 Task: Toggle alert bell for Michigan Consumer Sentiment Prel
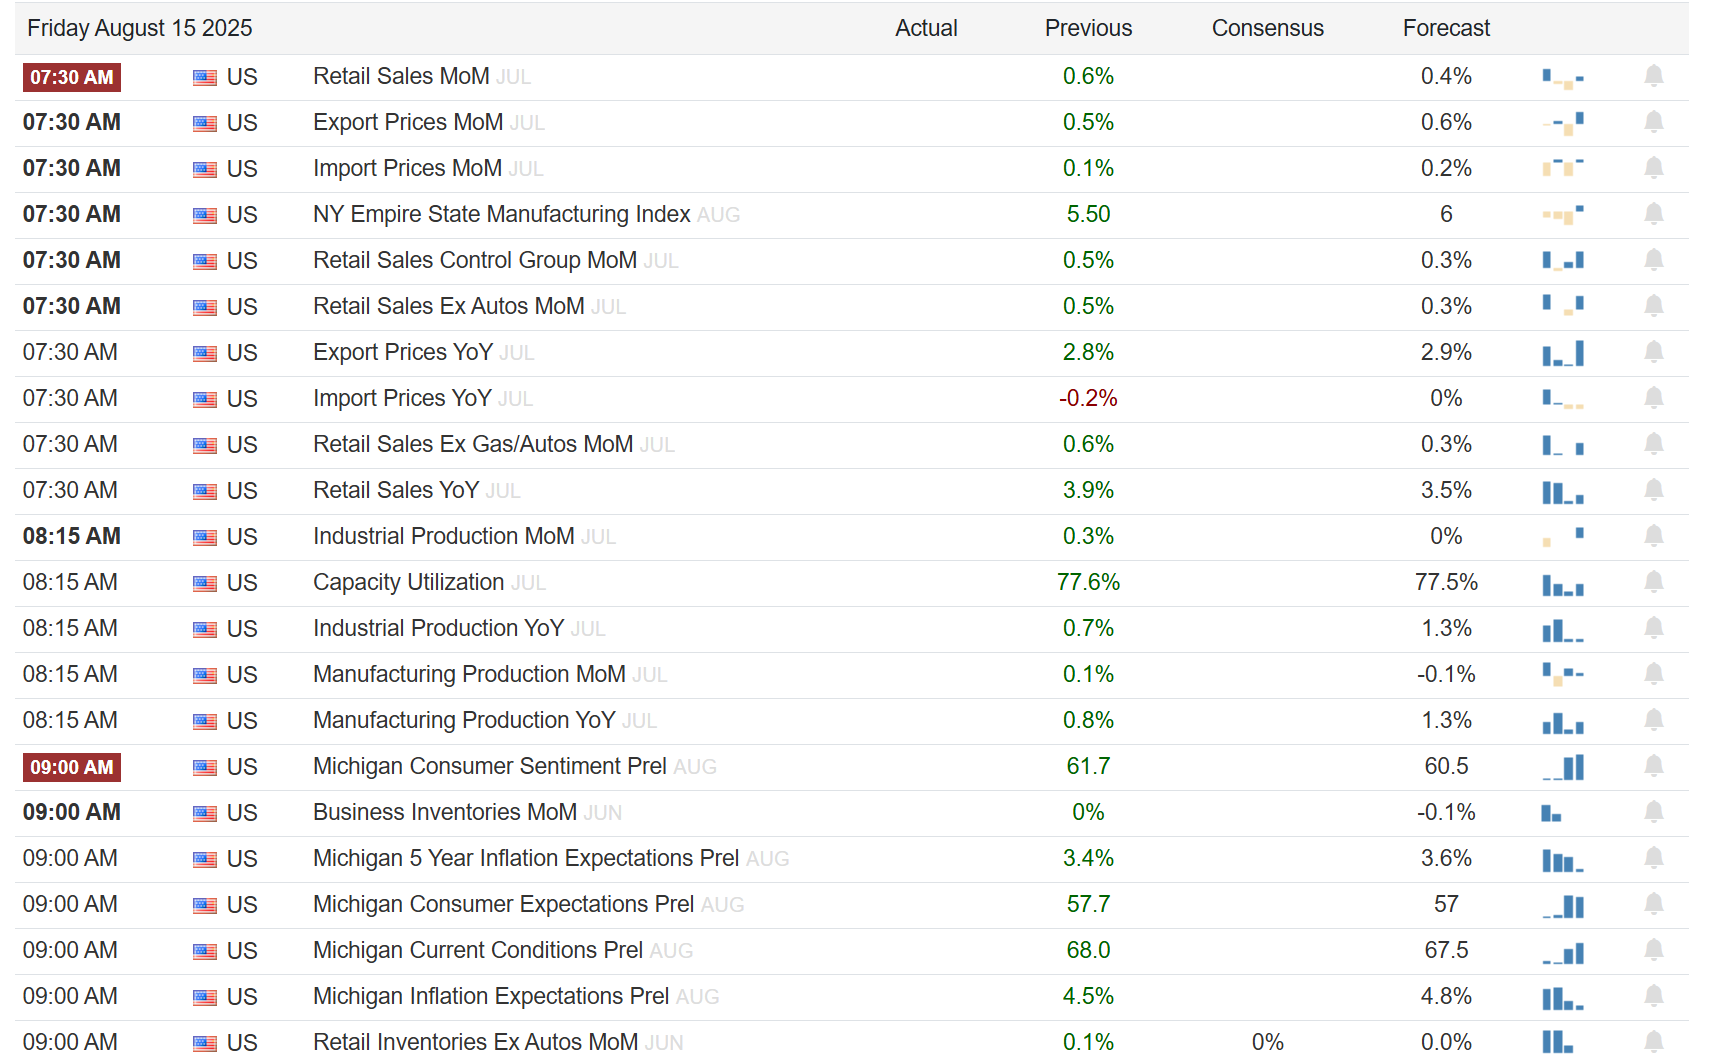tap(1653, 766)
